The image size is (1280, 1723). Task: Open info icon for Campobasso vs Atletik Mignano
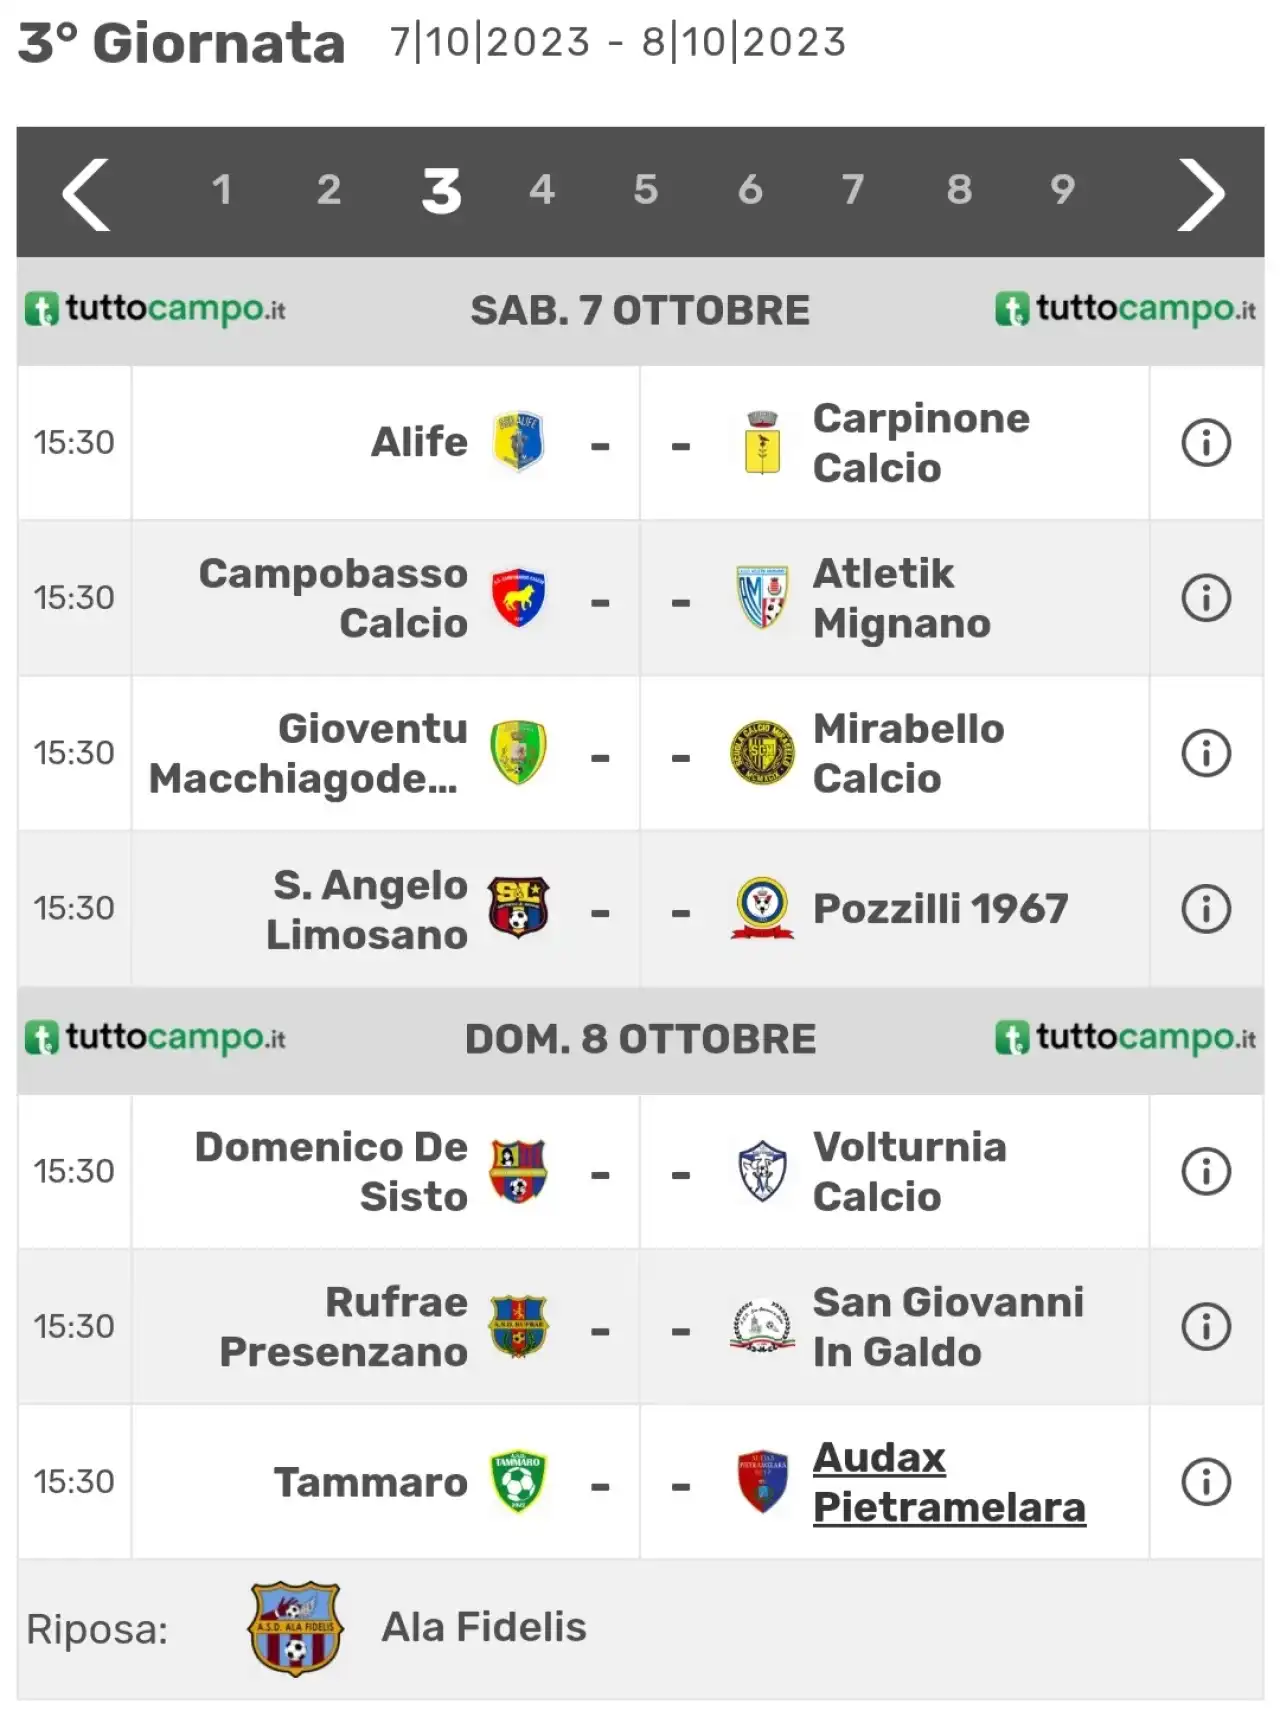pos(1206,598)
